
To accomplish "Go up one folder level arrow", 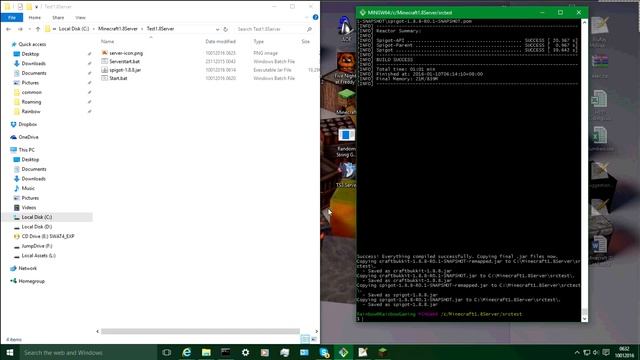I will coord(38,29).
